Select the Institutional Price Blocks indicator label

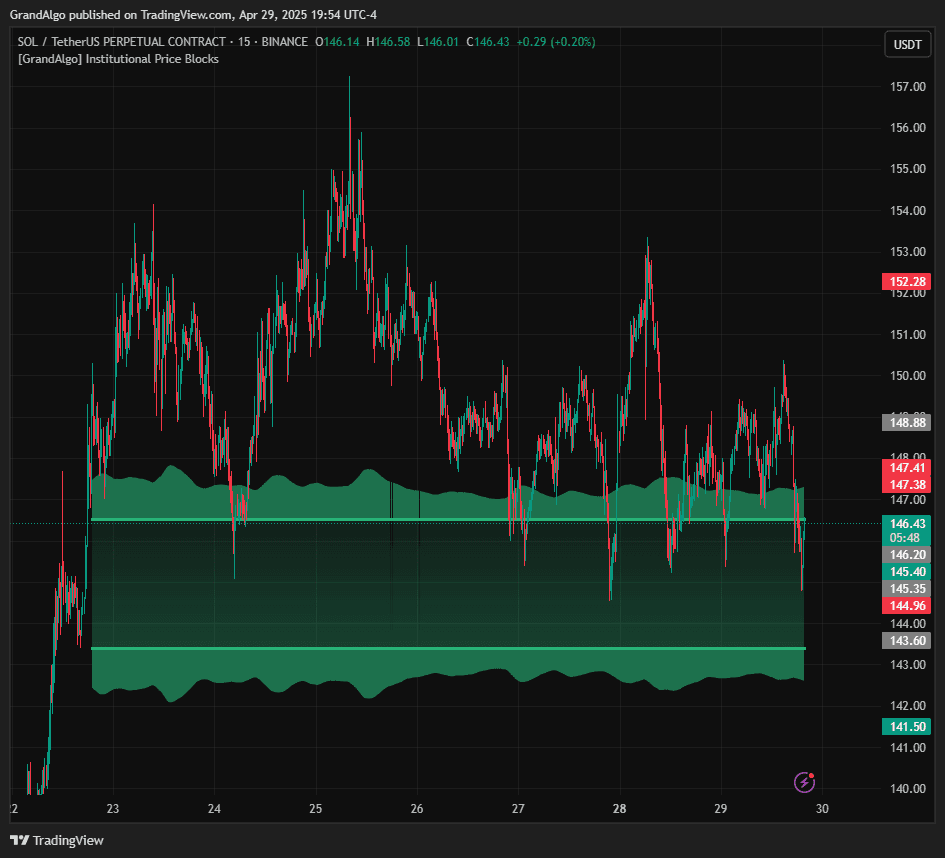[x=118, y=59]
